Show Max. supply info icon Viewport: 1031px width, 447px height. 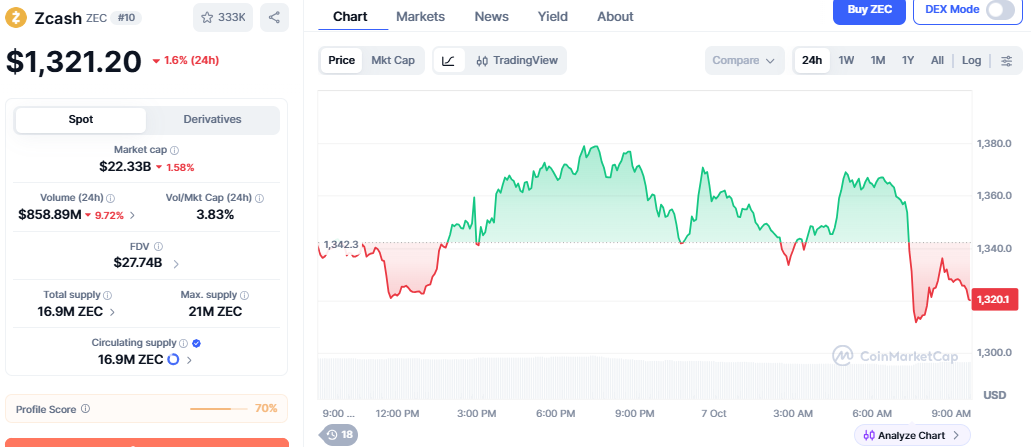[x=245, y=295]
